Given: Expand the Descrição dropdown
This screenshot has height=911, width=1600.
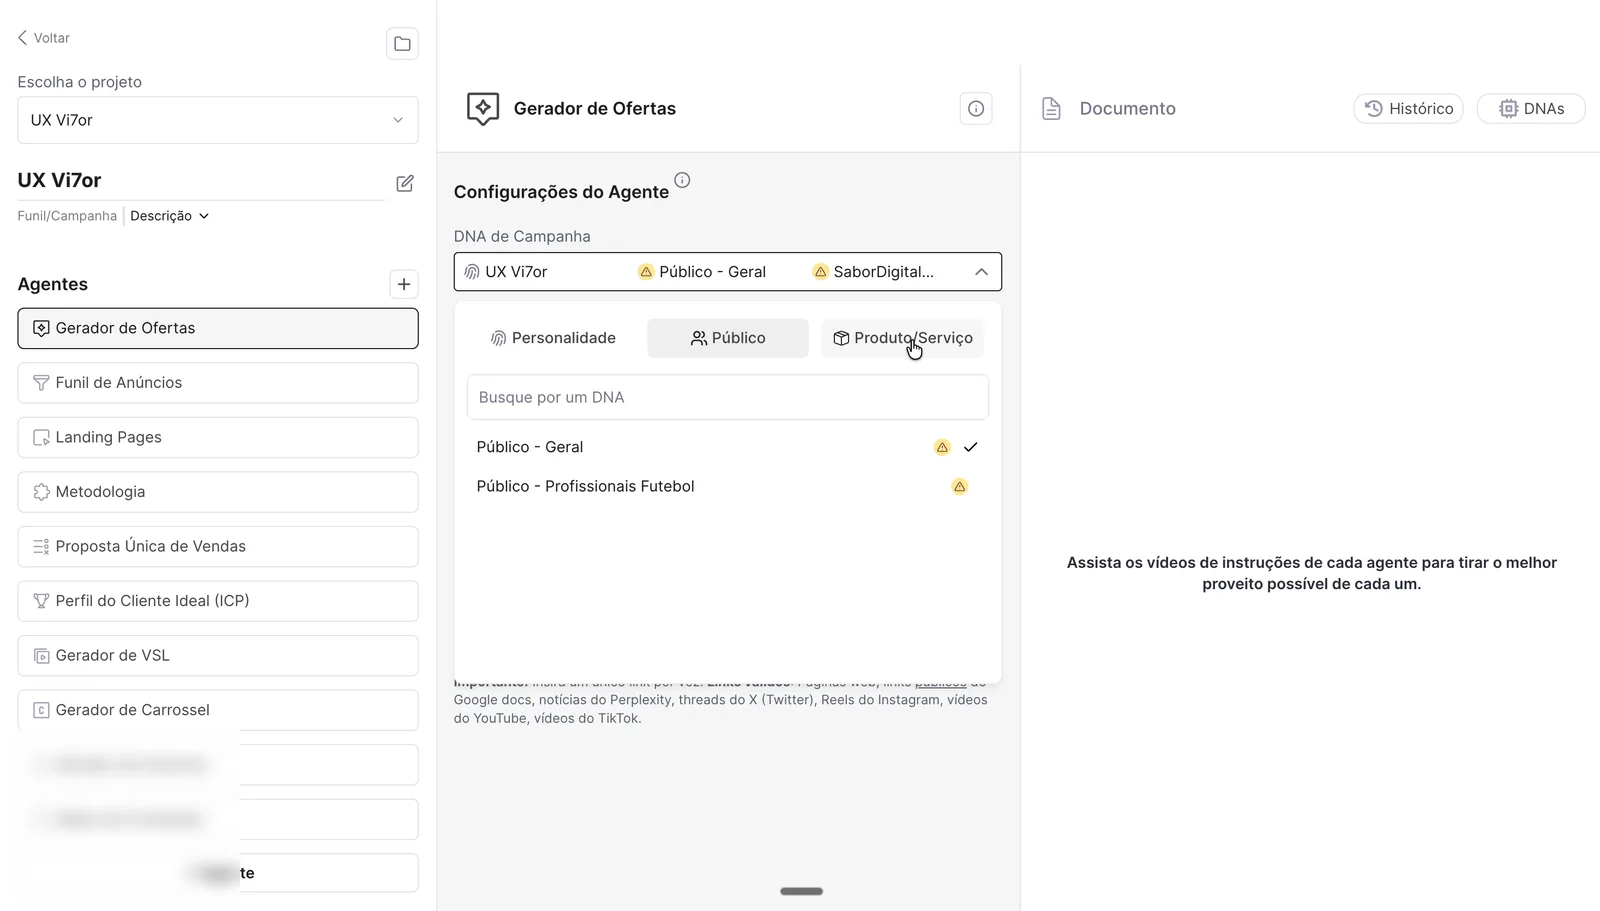Looking at the screenshot, I should click(170, 216).
